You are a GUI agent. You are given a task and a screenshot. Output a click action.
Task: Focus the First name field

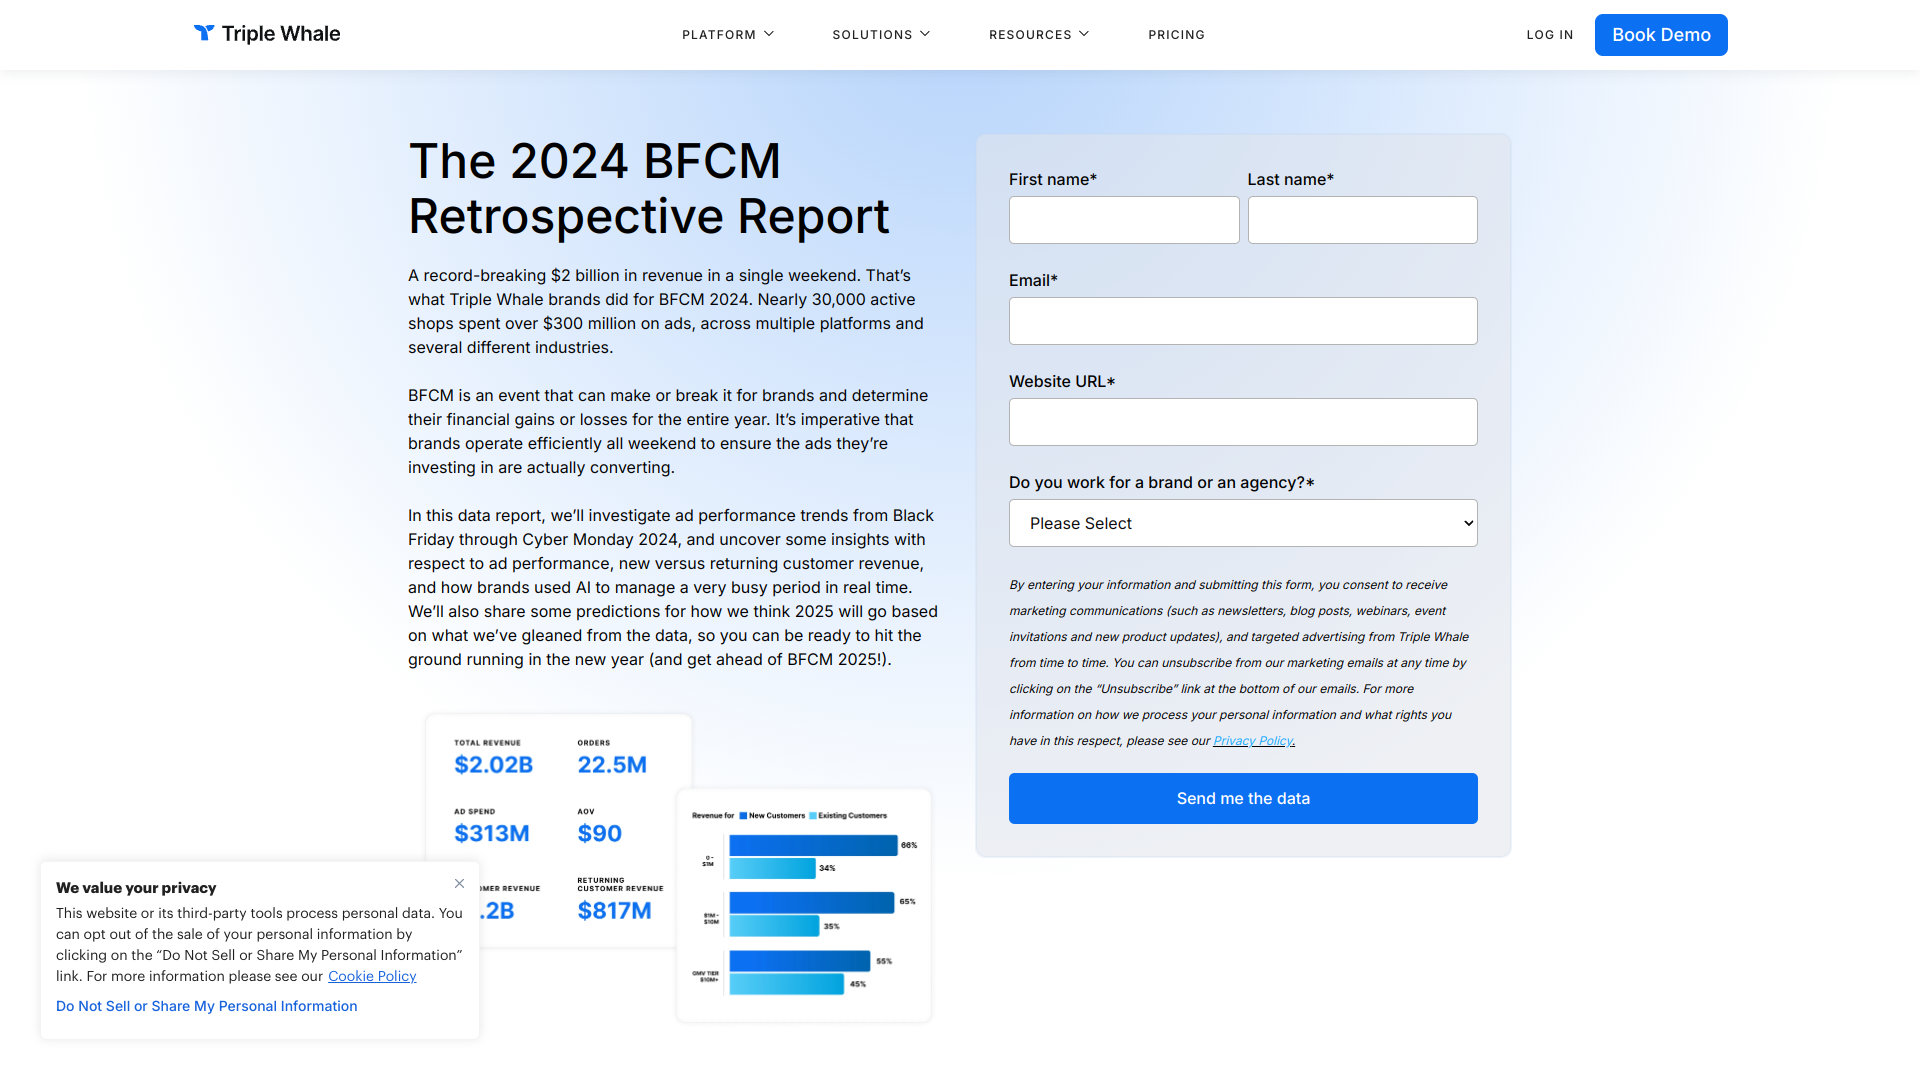pyautogui.click(x=1124, y=220)
